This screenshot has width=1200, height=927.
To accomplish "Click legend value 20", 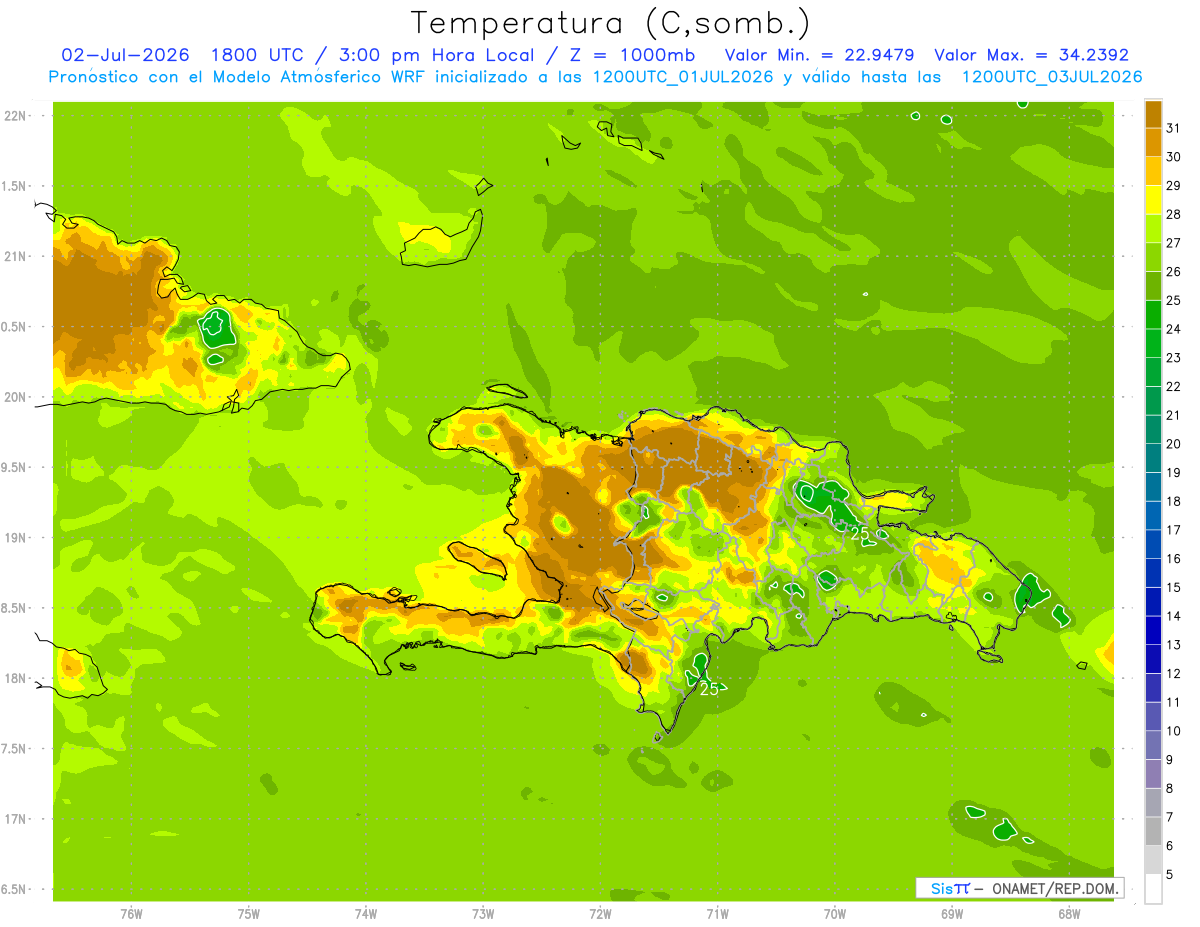I will pos(1174,444).
